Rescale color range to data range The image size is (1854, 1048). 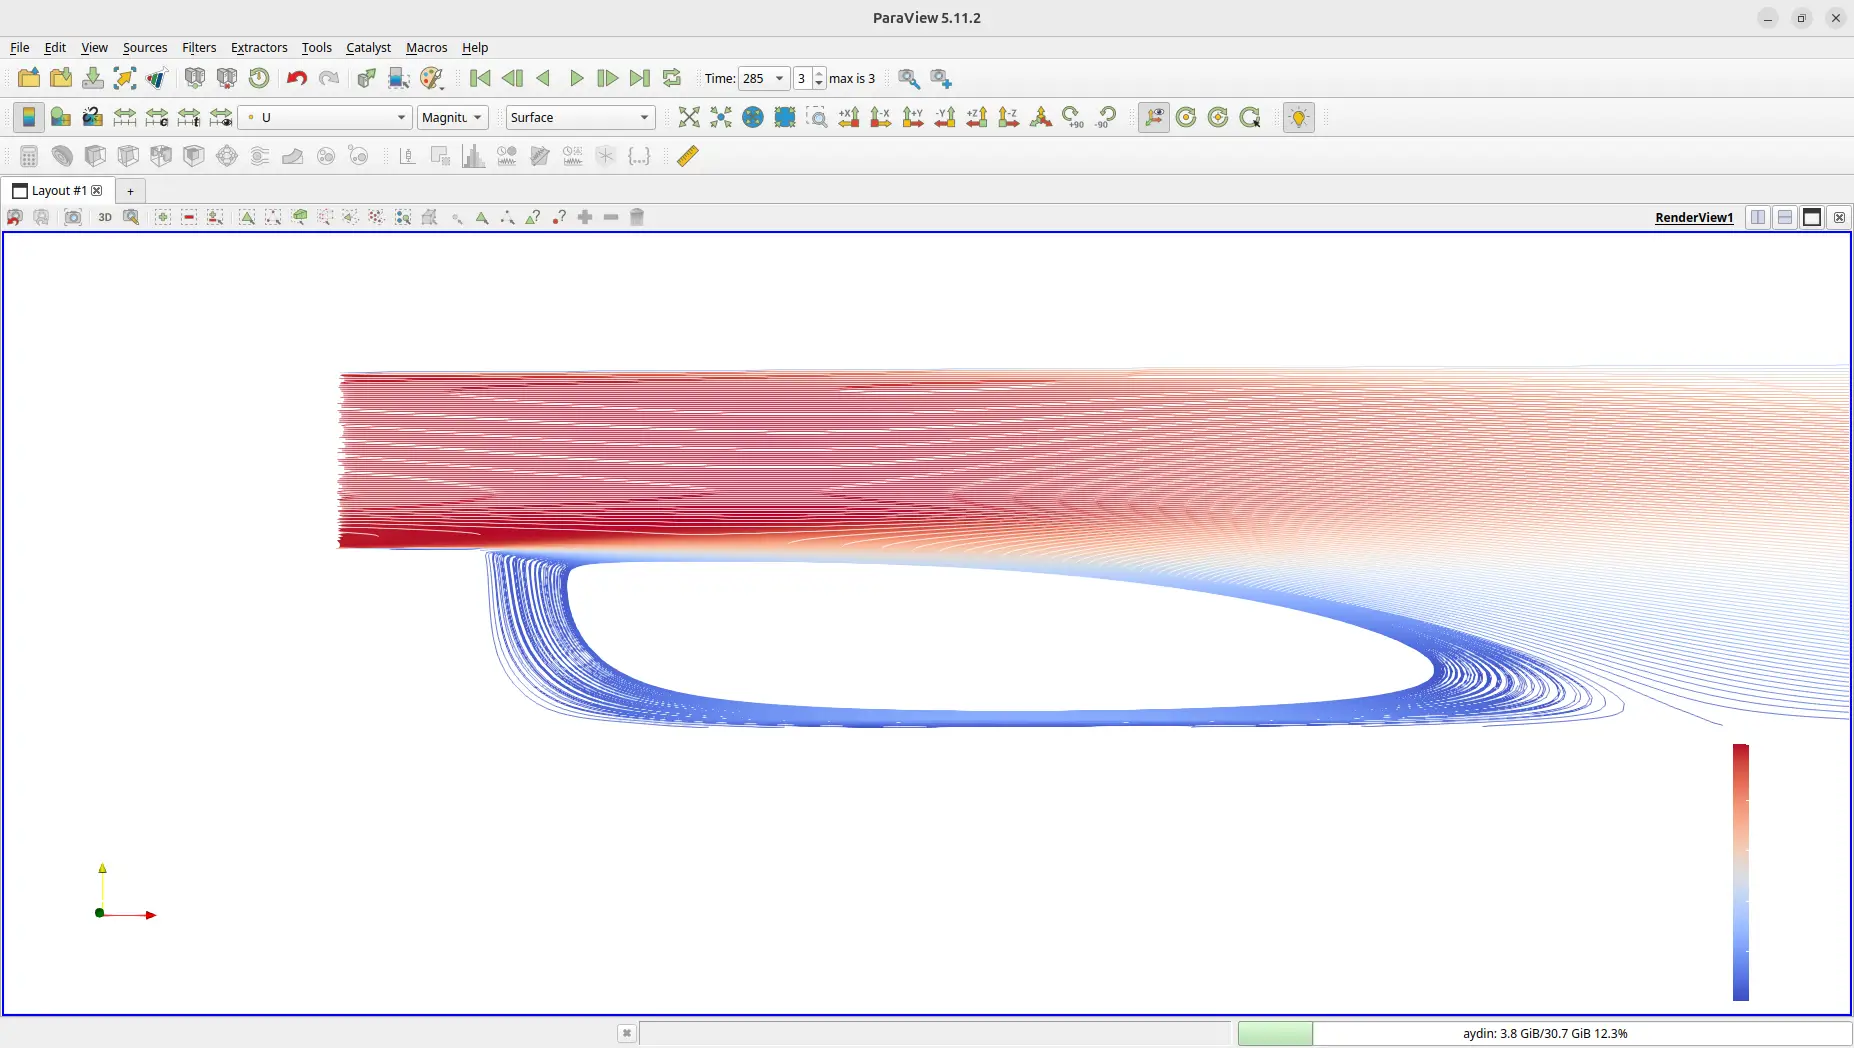pyautogui.click(x=125, y=117)
